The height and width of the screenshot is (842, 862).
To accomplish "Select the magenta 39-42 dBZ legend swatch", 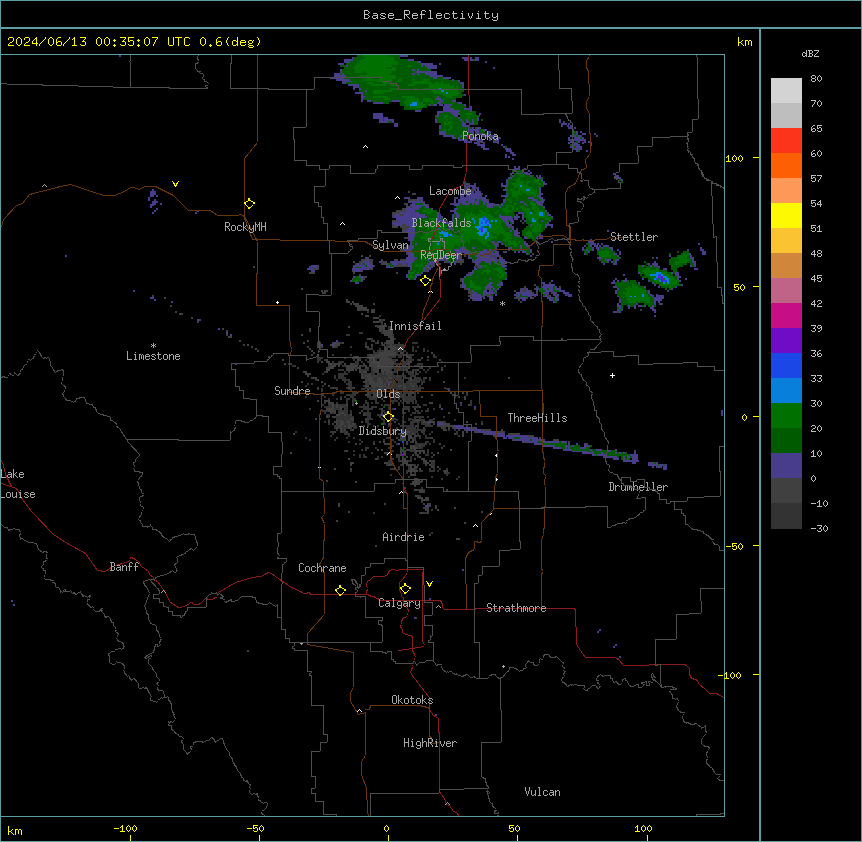I will pyautogui.click(x=786, y=315).
